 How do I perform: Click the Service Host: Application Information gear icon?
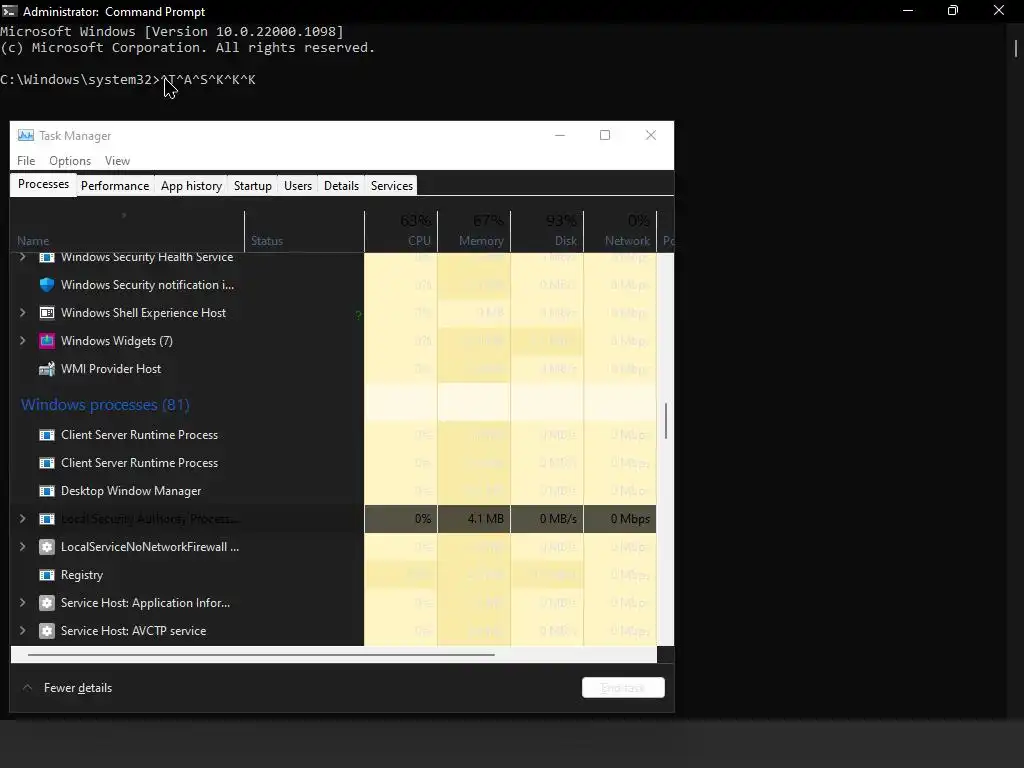[x=46, y=603]
